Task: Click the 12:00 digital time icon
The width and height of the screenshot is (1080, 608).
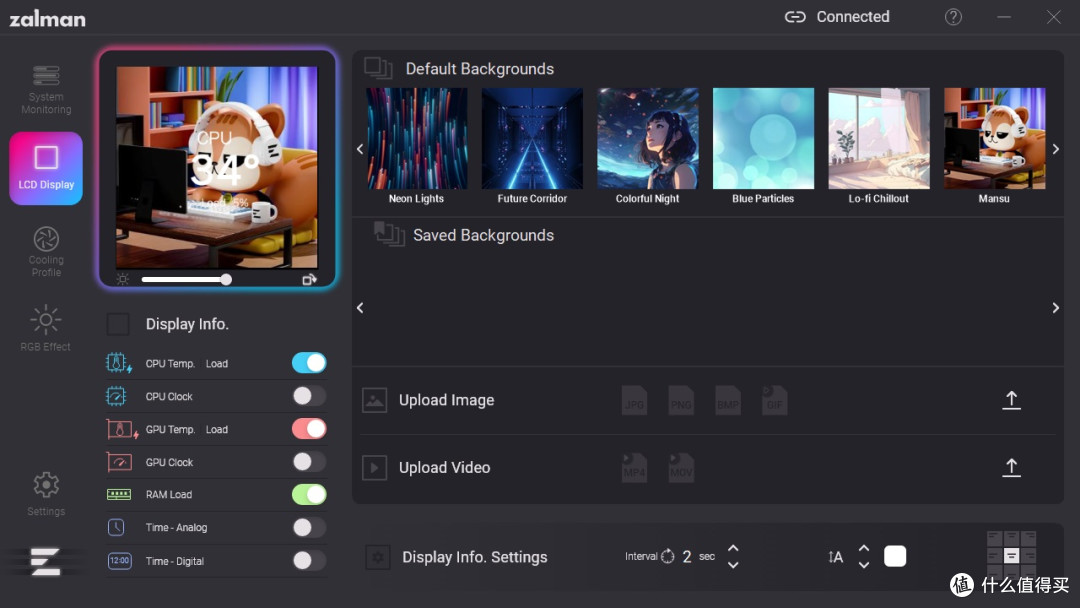Action: 119,560
